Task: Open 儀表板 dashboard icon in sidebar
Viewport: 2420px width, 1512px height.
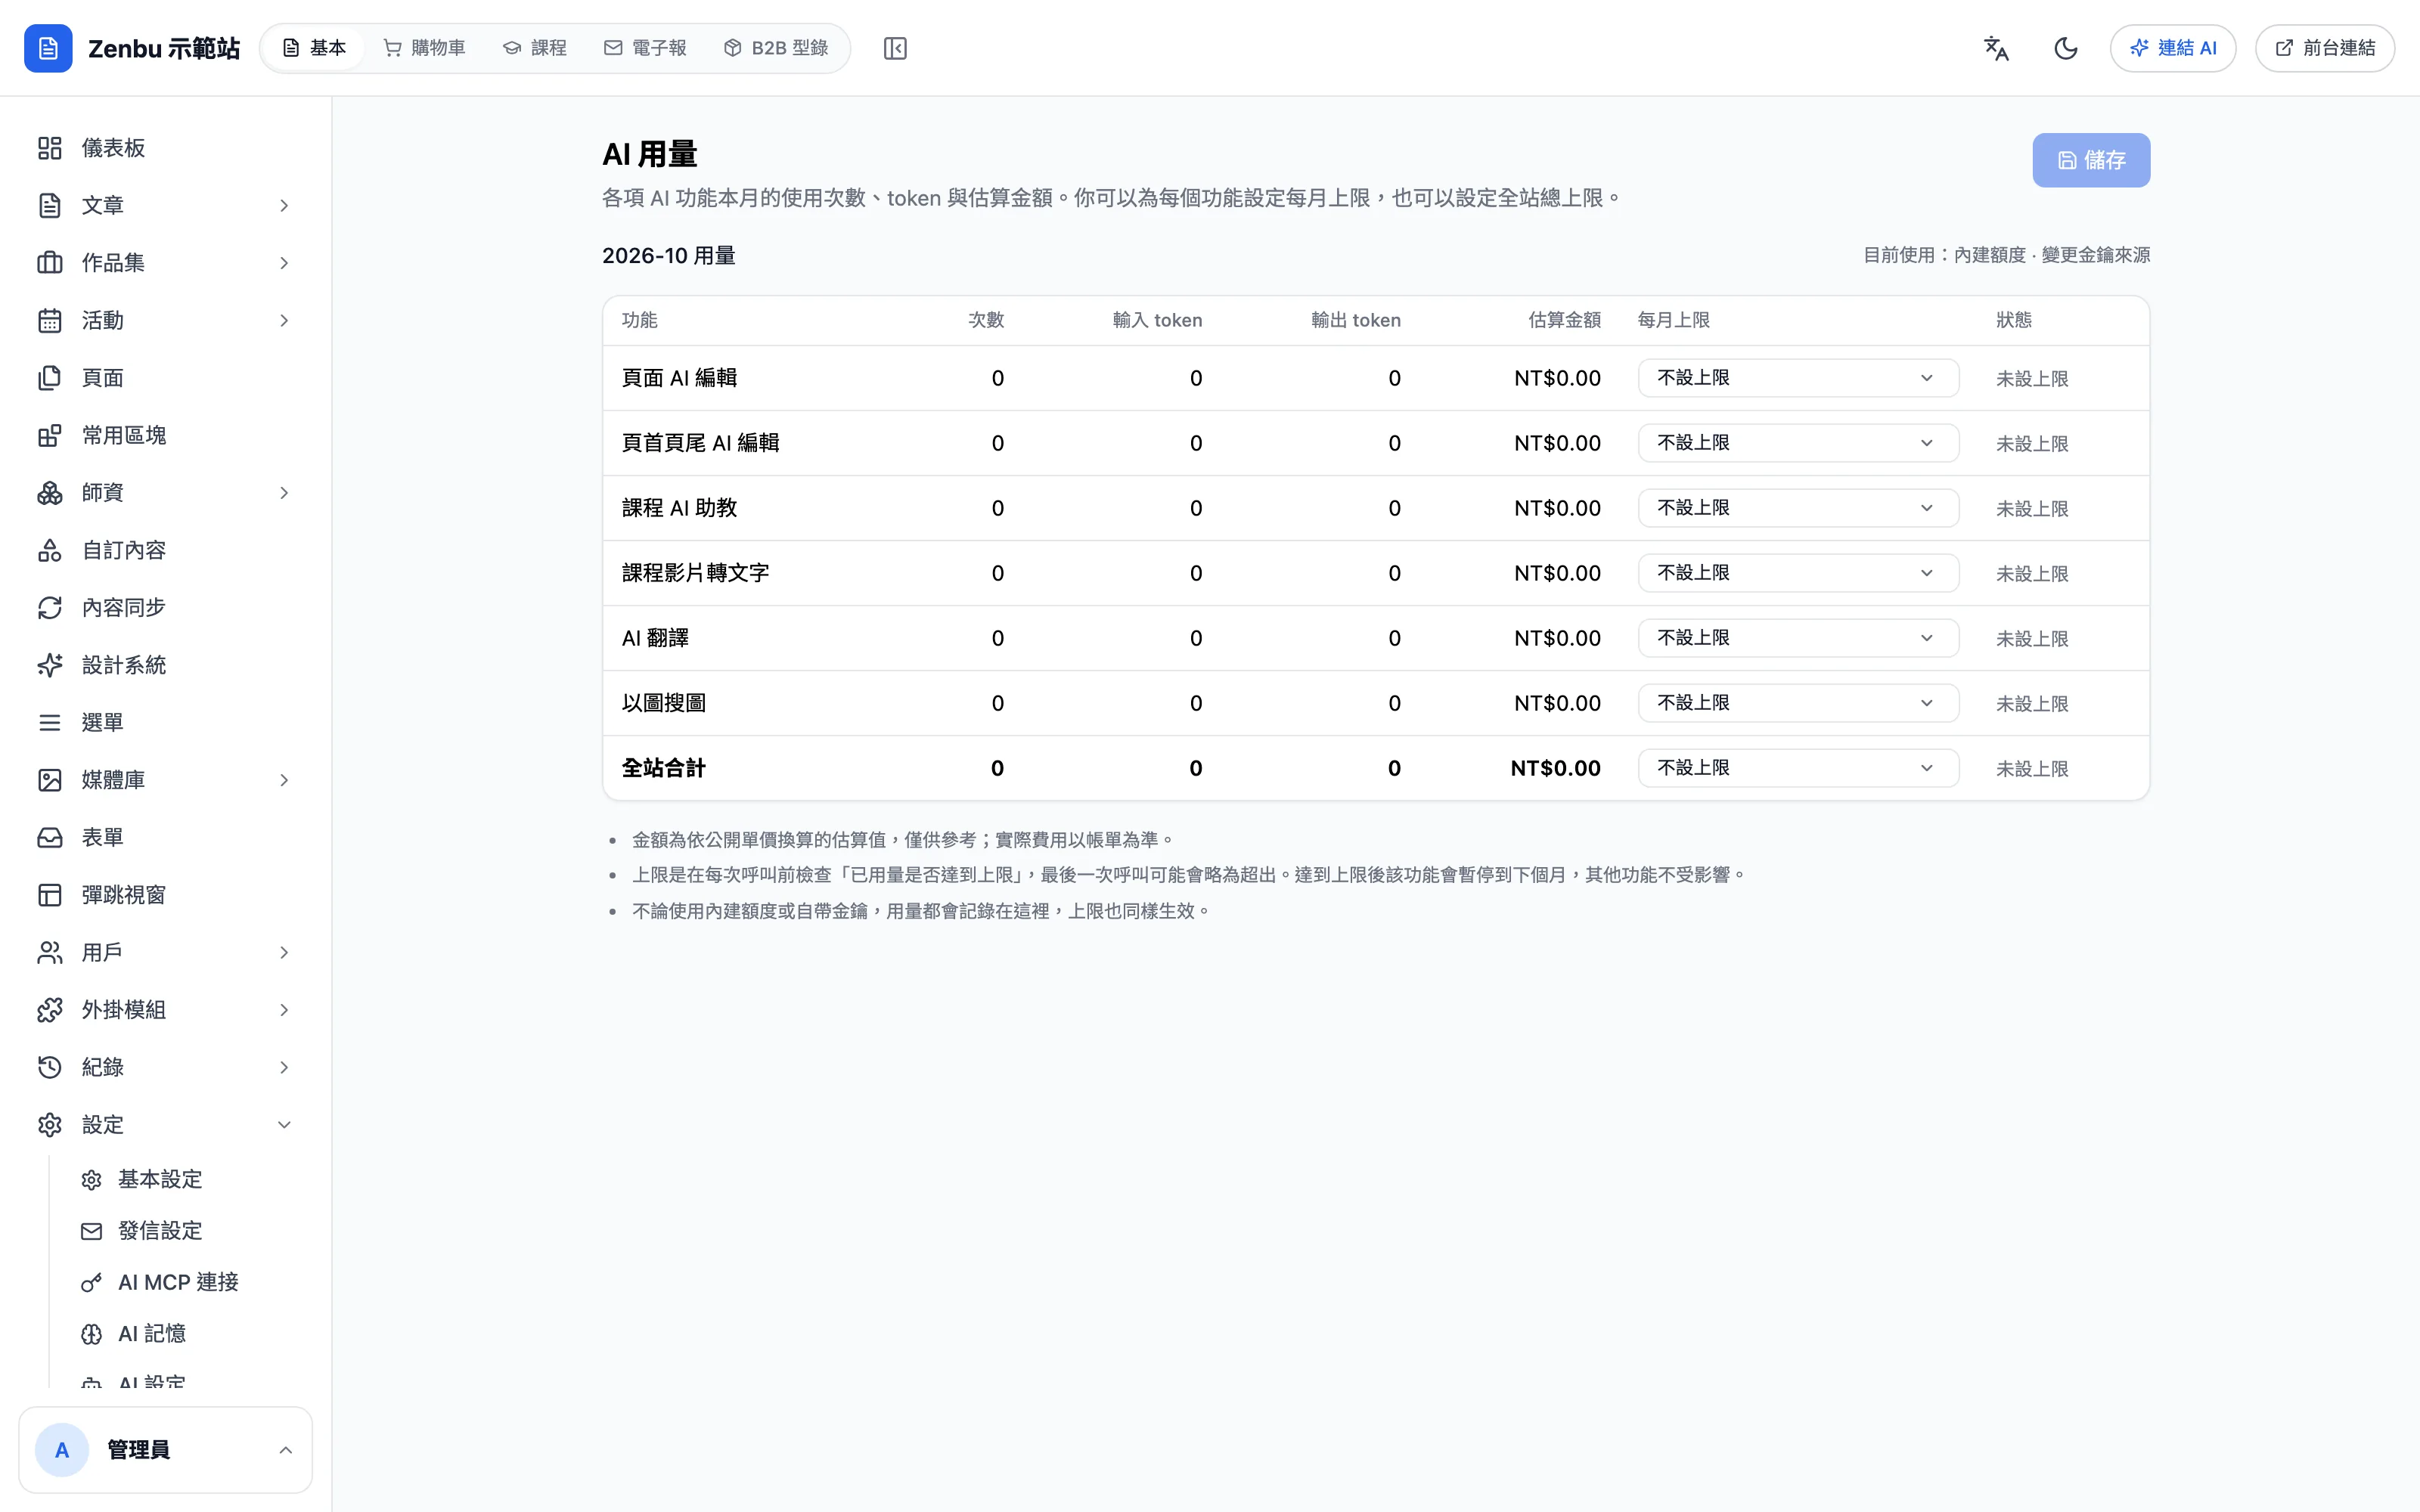Action: (x=50, y=148)
